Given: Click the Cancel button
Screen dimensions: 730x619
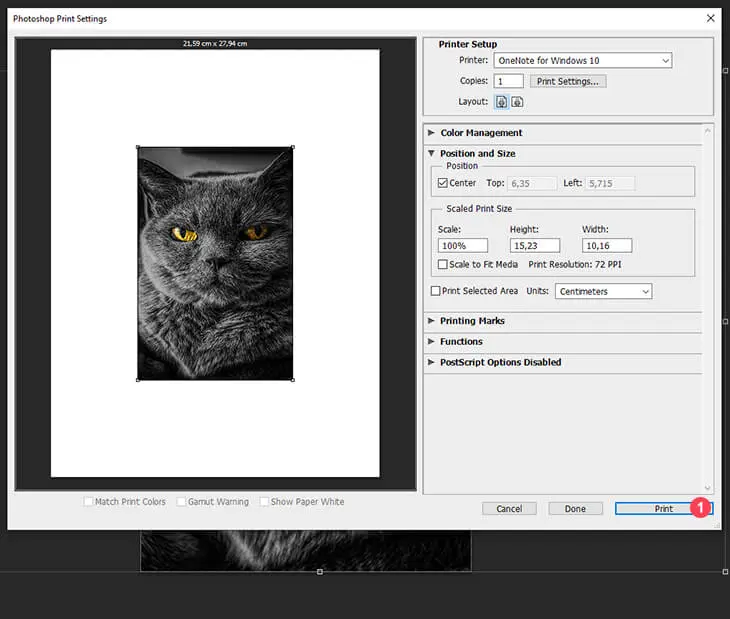Looking at the screenshot, I should [509, 509].
